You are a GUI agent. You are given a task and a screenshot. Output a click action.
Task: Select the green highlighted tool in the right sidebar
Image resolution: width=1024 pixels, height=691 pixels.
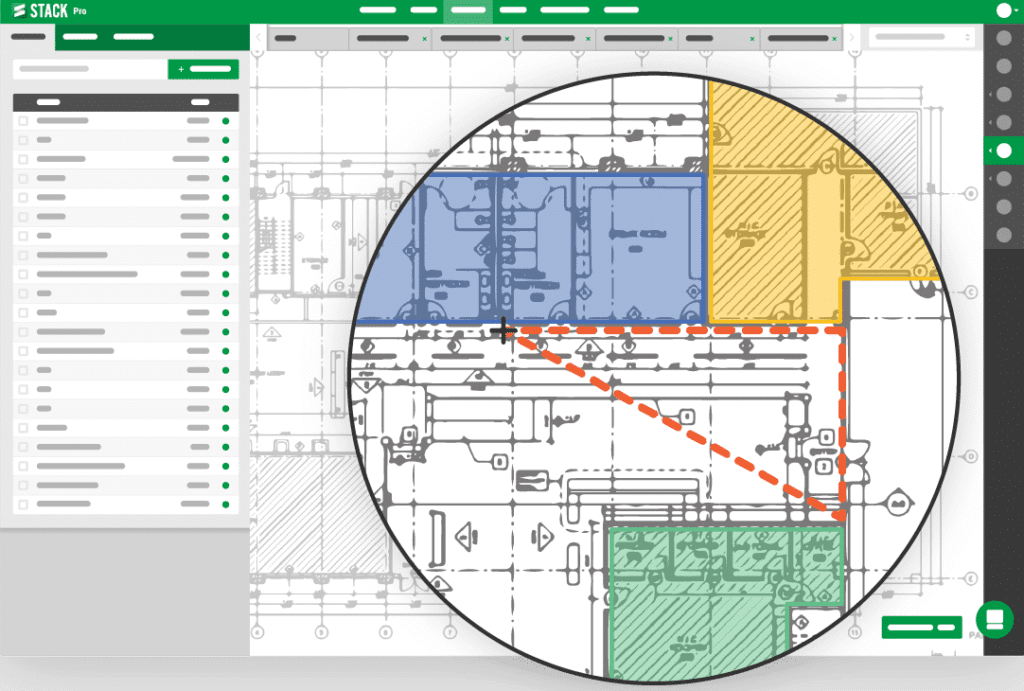[1004, 151]
